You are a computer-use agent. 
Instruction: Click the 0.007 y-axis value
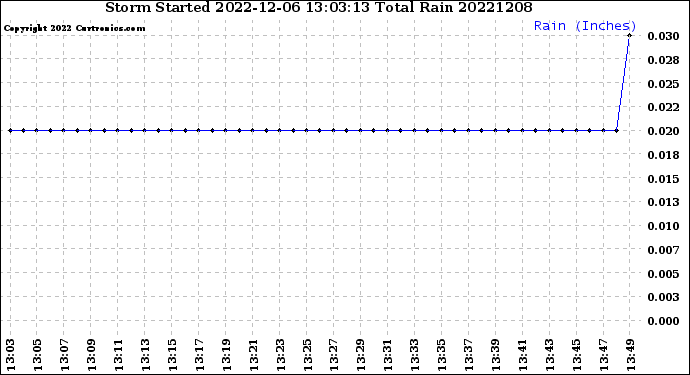click(663, 250)
